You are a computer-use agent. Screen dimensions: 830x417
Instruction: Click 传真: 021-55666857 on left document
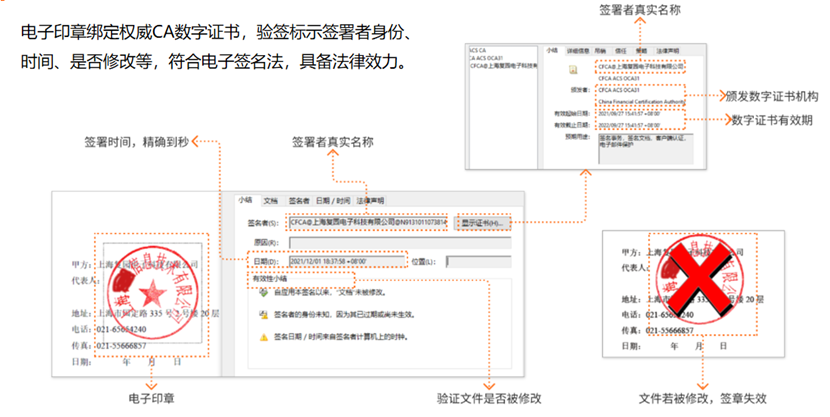(109, 346)
